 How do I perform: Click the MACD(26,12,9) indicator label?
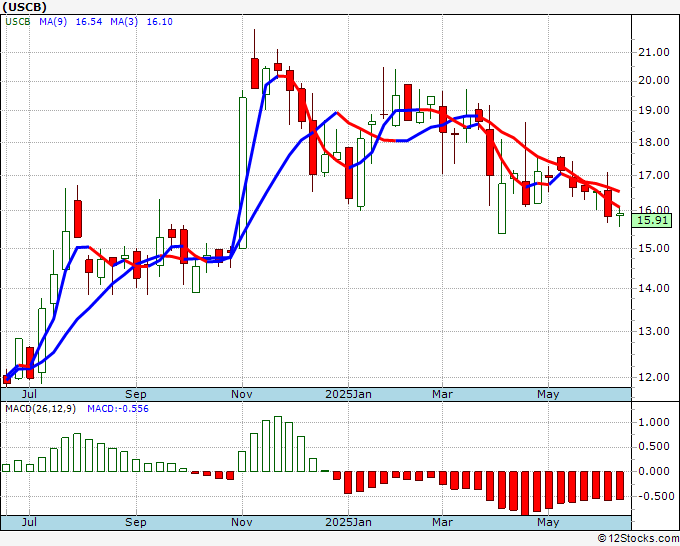click(x=40, y=409)
